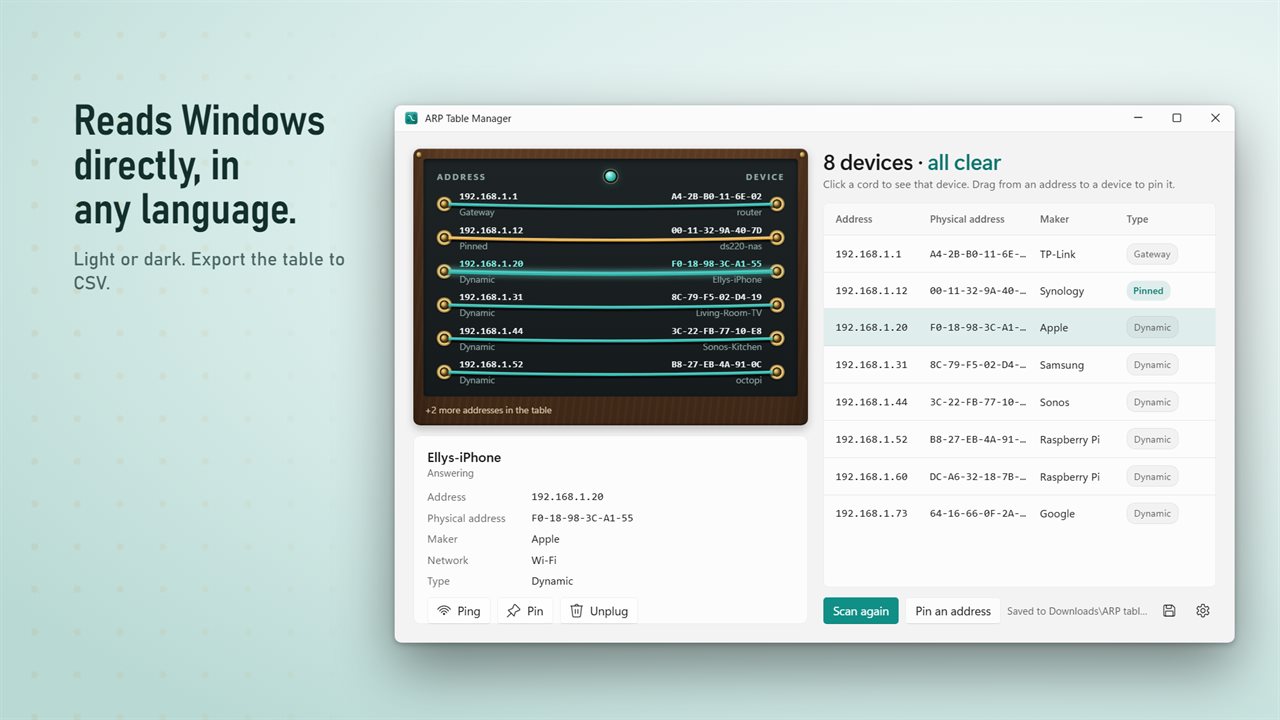Click the address jack for 192.168.1.44
This screenshot has height=720, width=1280.
444,338
